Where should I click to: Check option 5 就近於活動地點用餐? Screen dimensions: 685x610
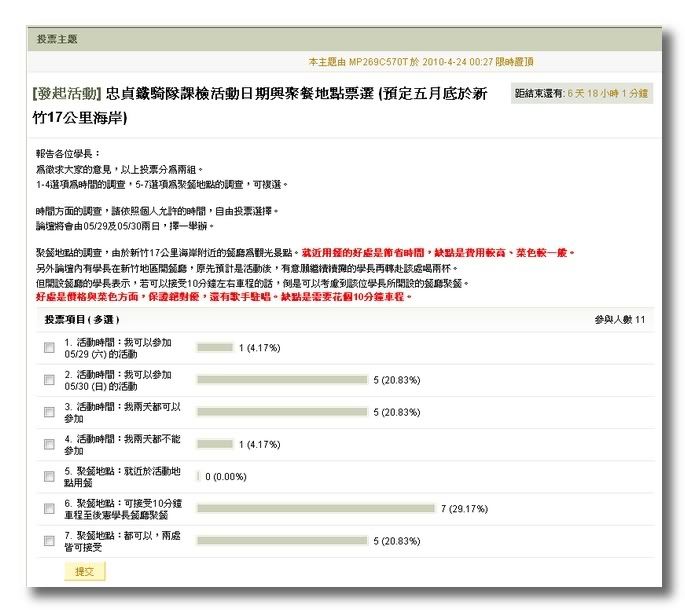coord(49,476)
